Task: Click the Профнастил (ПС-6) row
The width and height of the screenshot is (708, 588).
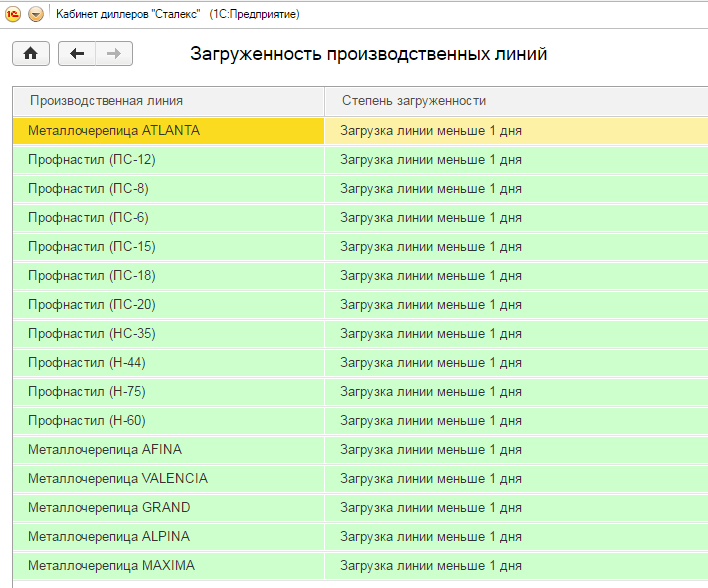Action: click(88, 218)
